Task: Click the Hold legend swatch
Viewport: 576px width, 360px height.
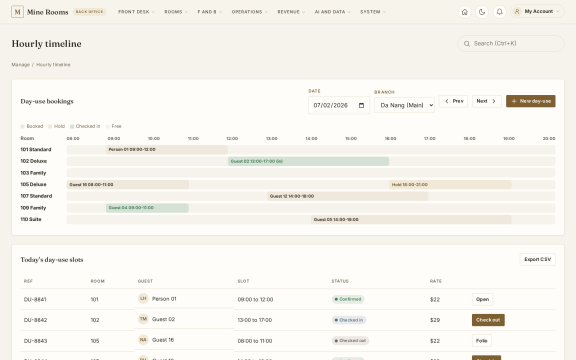Action: pyautogui.click(x=50, y=126)
